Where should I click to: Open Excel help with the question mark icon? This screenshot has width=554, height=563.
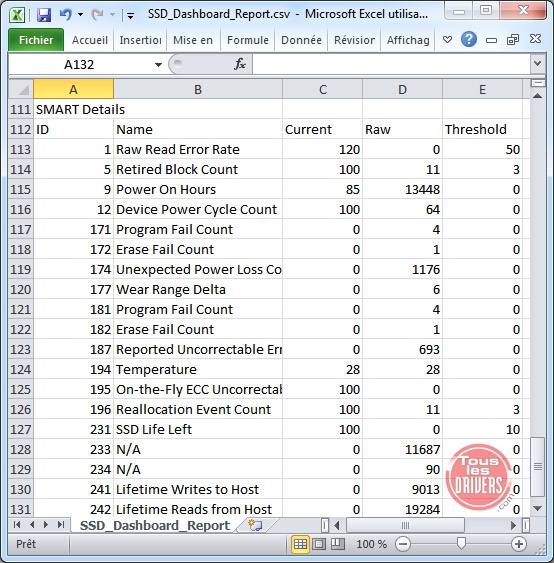[469, 39]
